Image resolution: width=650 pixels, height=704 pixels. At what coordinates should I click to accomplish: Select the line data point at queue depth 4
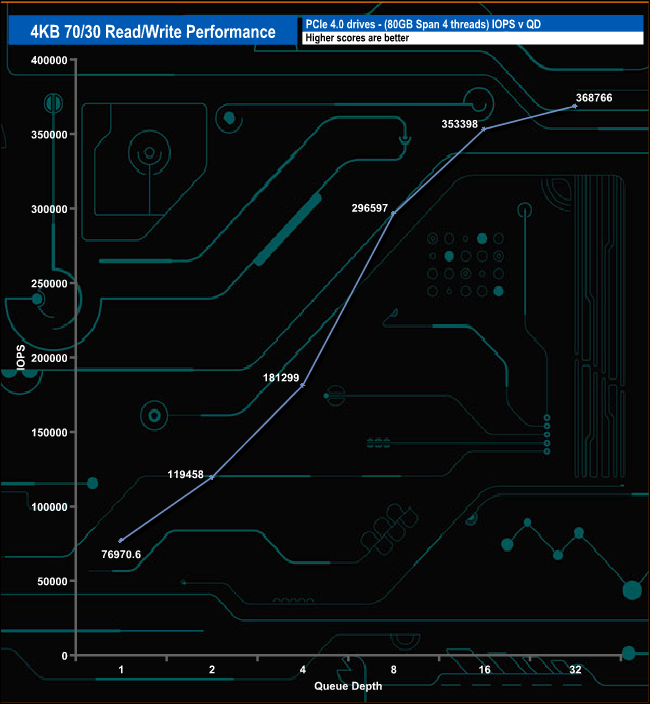[x=303, y=385]
